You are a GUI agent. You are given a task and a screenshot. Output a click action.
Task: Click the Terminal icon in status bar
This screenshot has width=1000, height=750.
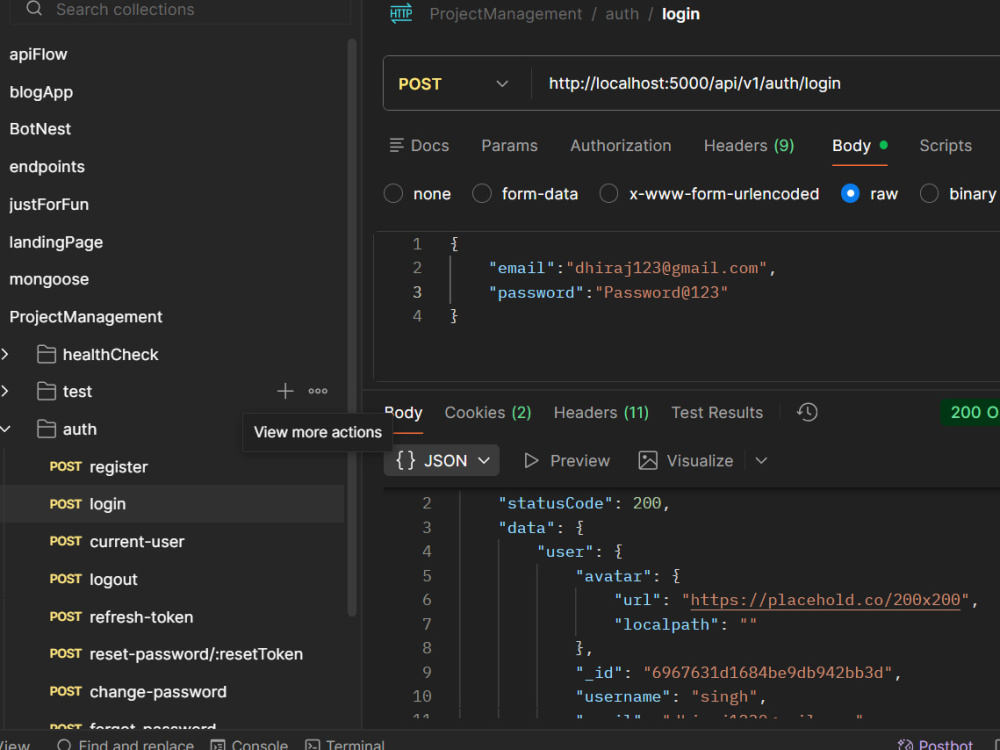[x=312, y=745]
